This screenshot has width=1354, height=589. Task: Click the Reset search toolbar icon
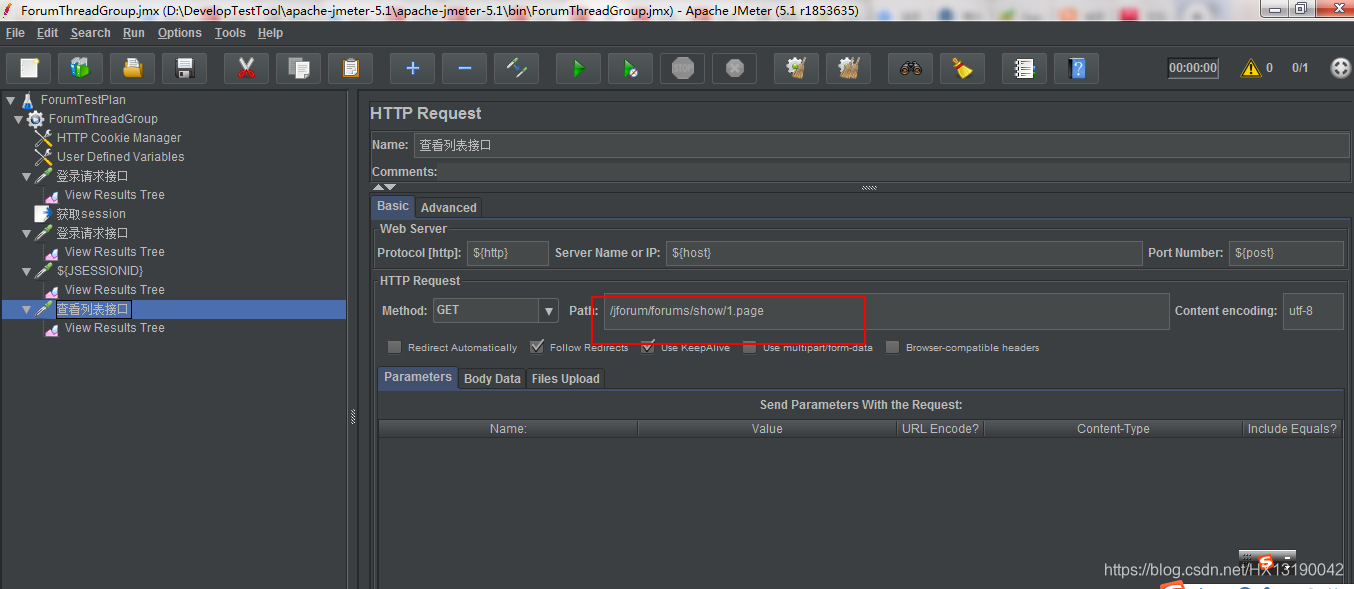point(962,68)
